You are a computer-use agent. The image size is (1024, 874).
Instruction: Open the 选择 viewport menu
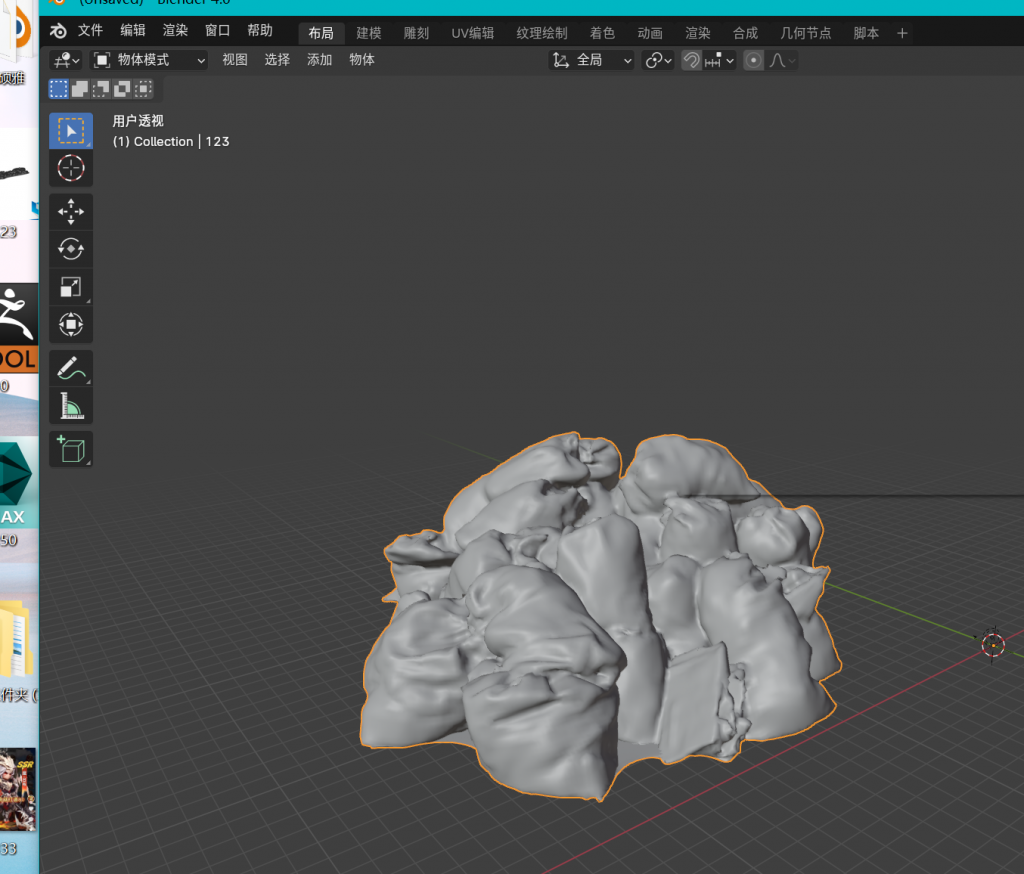coord(278,60)
